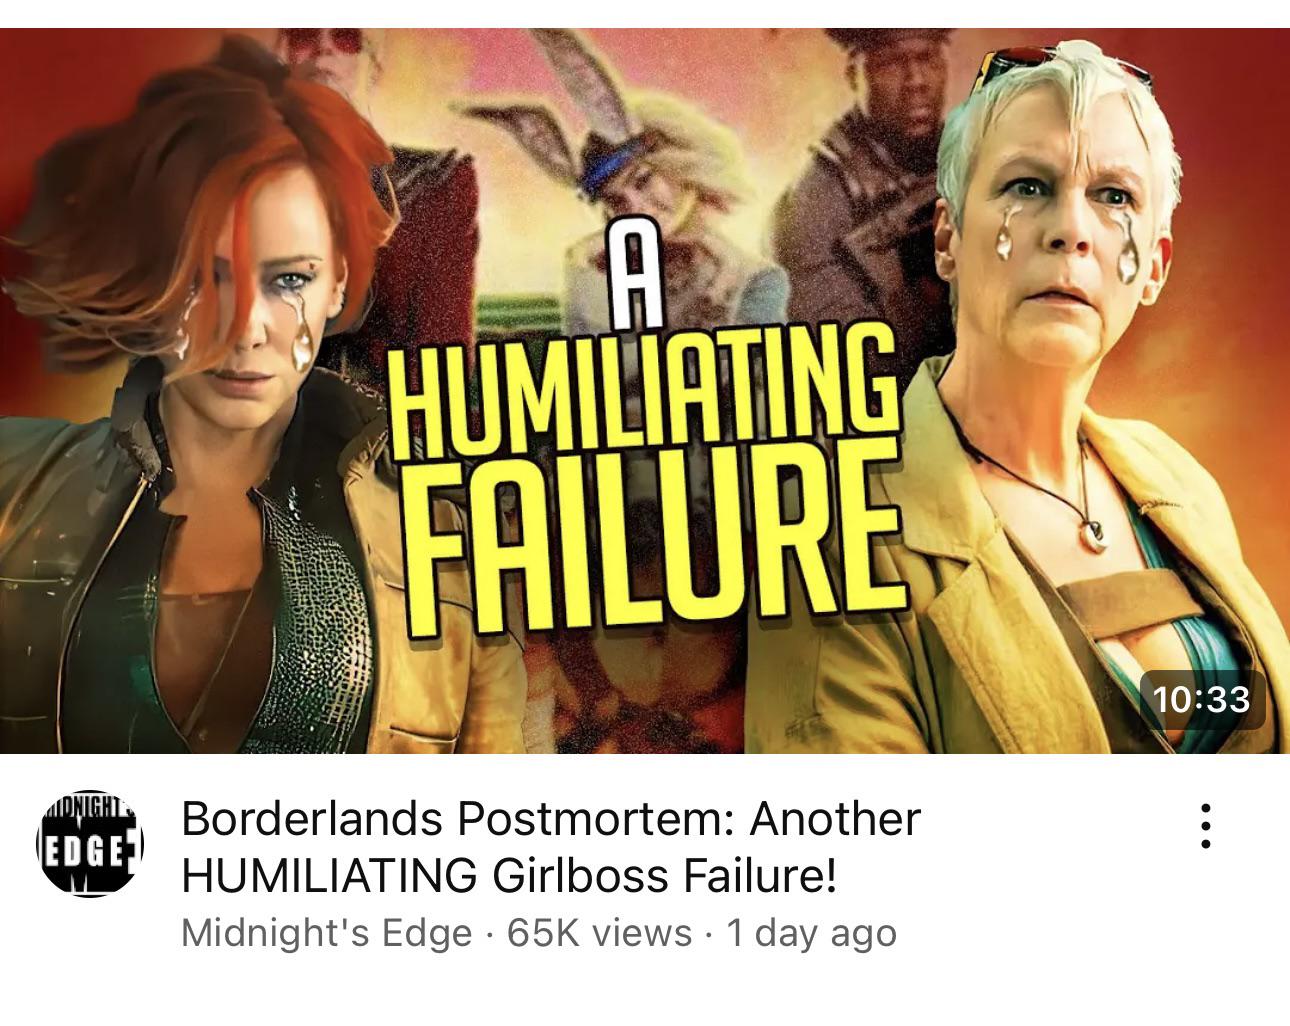The height and width of the screenshot is (1026, 1290).
Task: Click the HUMILIATING Girlboss Failure! title line
Action: coord(508,876)
